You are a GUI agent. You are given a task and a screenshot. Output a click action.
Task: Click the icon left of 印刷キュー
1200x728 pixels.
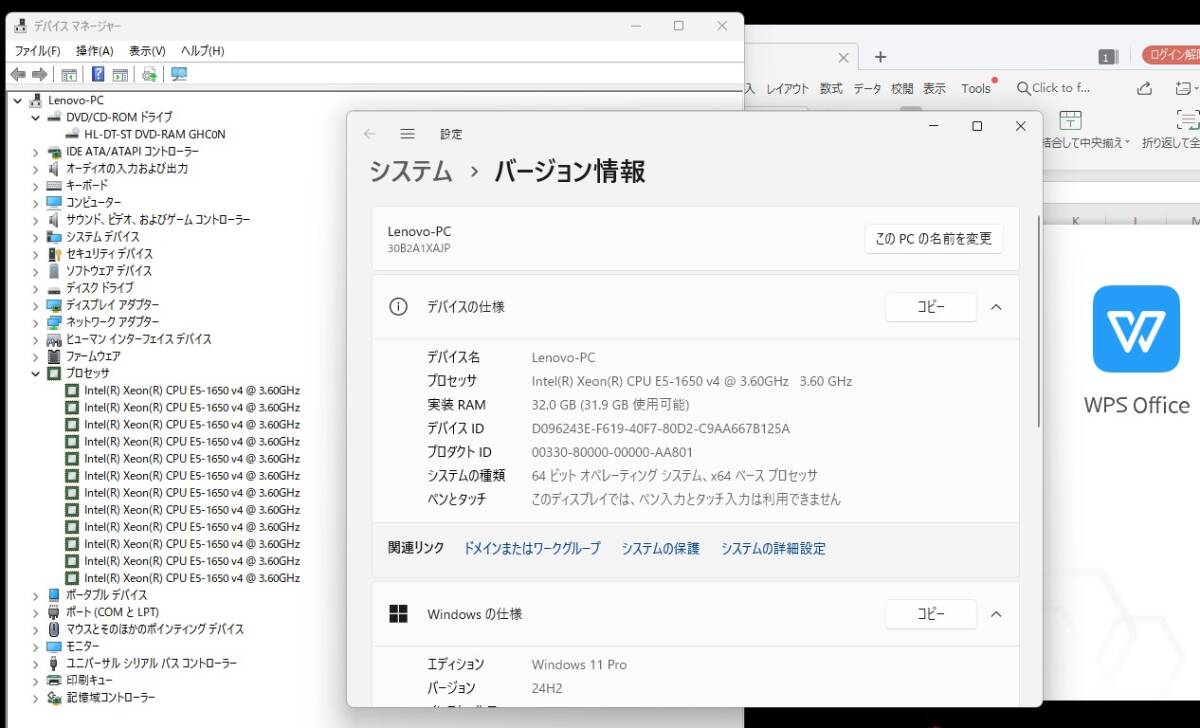coord(54,680)
